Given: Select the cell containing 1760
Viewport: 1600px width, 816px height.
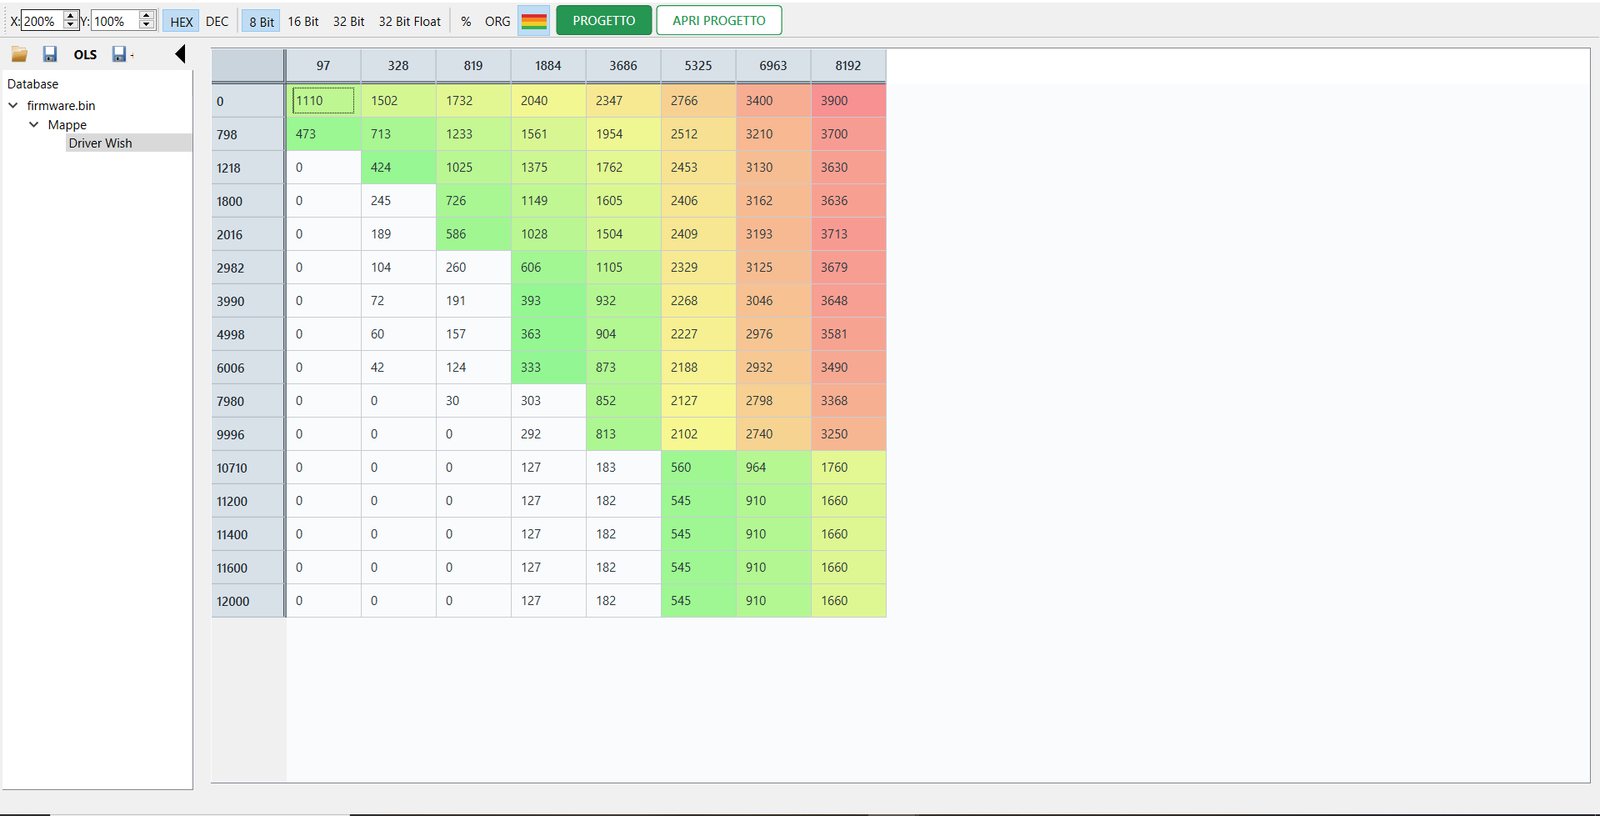Looking at the screenshot, I should point(848,467).
